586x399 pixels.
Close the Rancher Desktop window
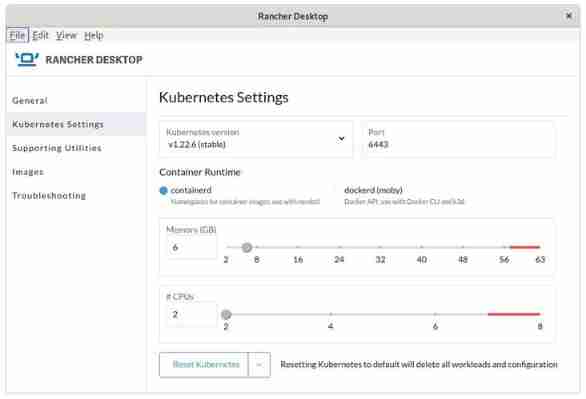click(568, 16)
